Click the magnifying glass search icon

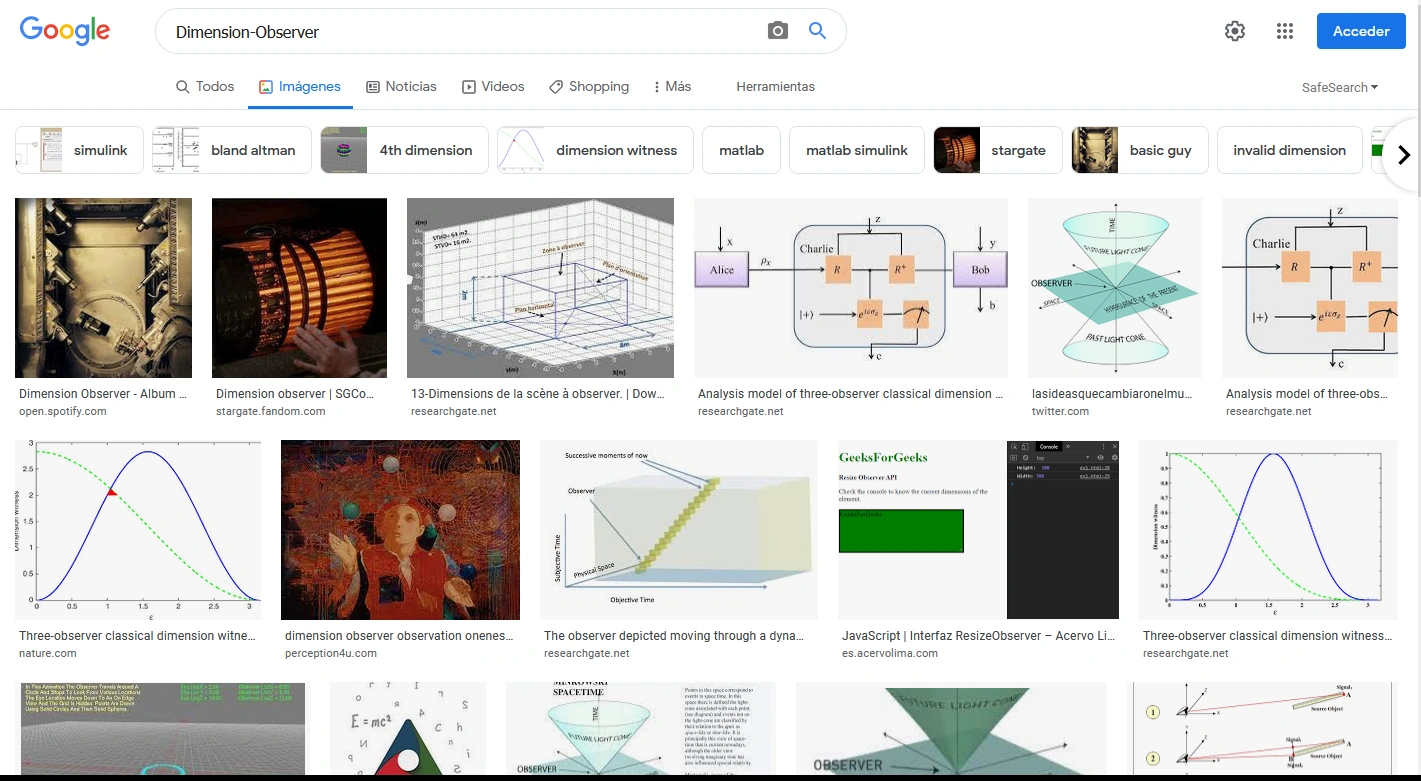[x=817, y=30]
